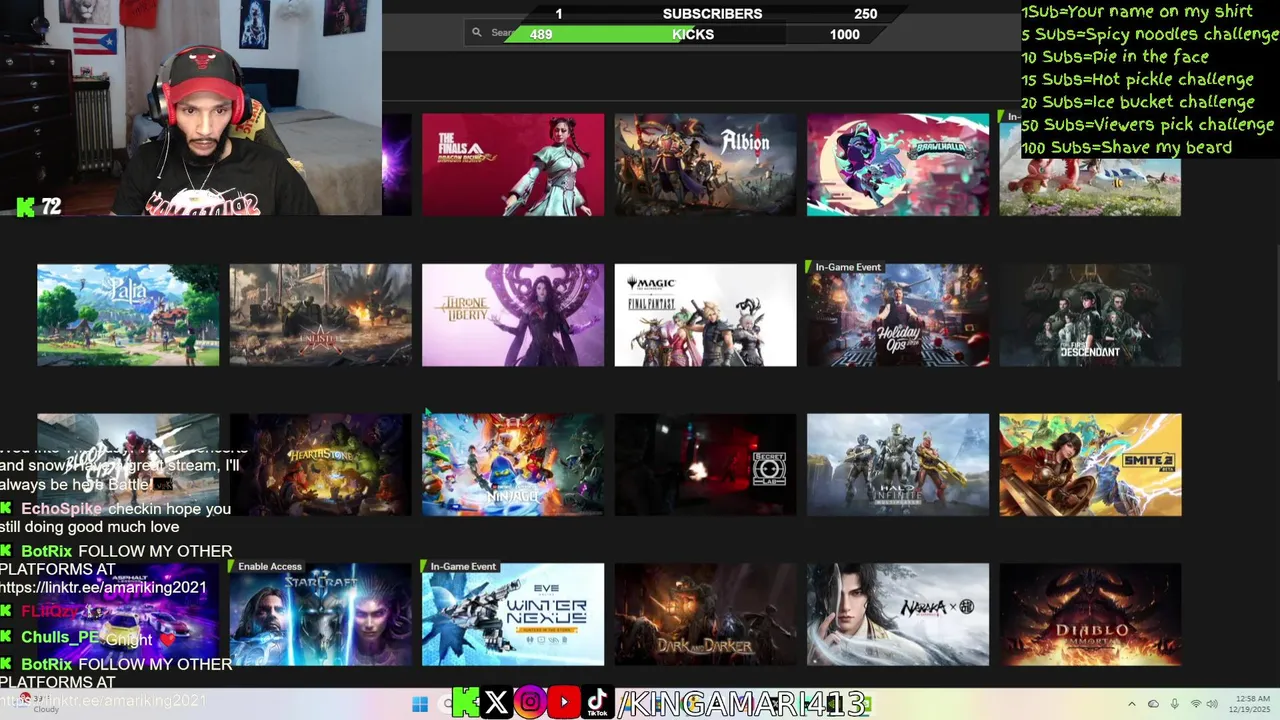
Task: Open the Hearthstone game tile
Action: [321, 465]
